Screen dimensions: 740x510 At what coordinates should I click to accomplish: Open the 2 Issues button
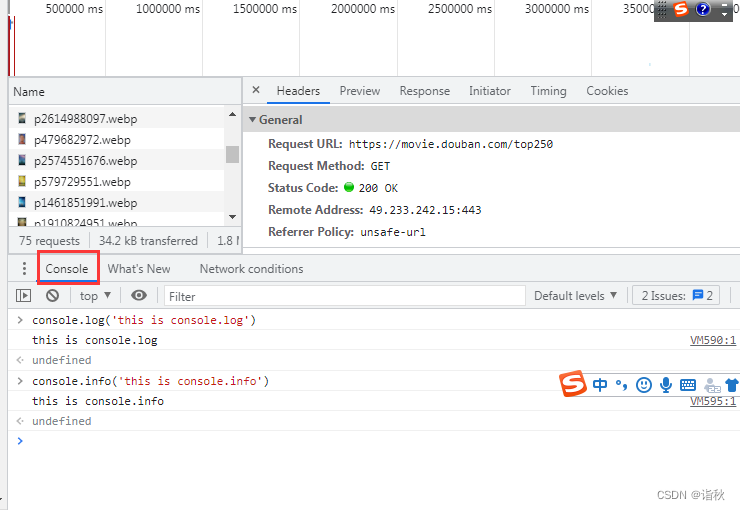pos(676,295)
